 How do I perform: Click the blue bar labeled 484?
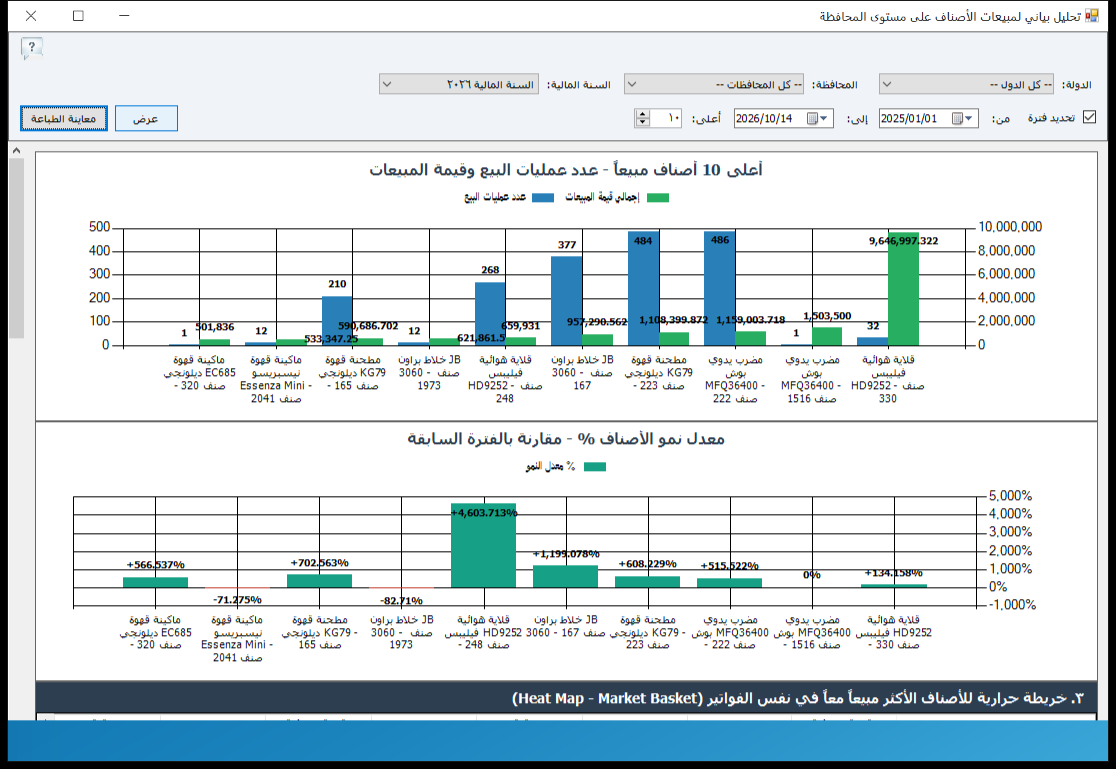pos(643,288)
